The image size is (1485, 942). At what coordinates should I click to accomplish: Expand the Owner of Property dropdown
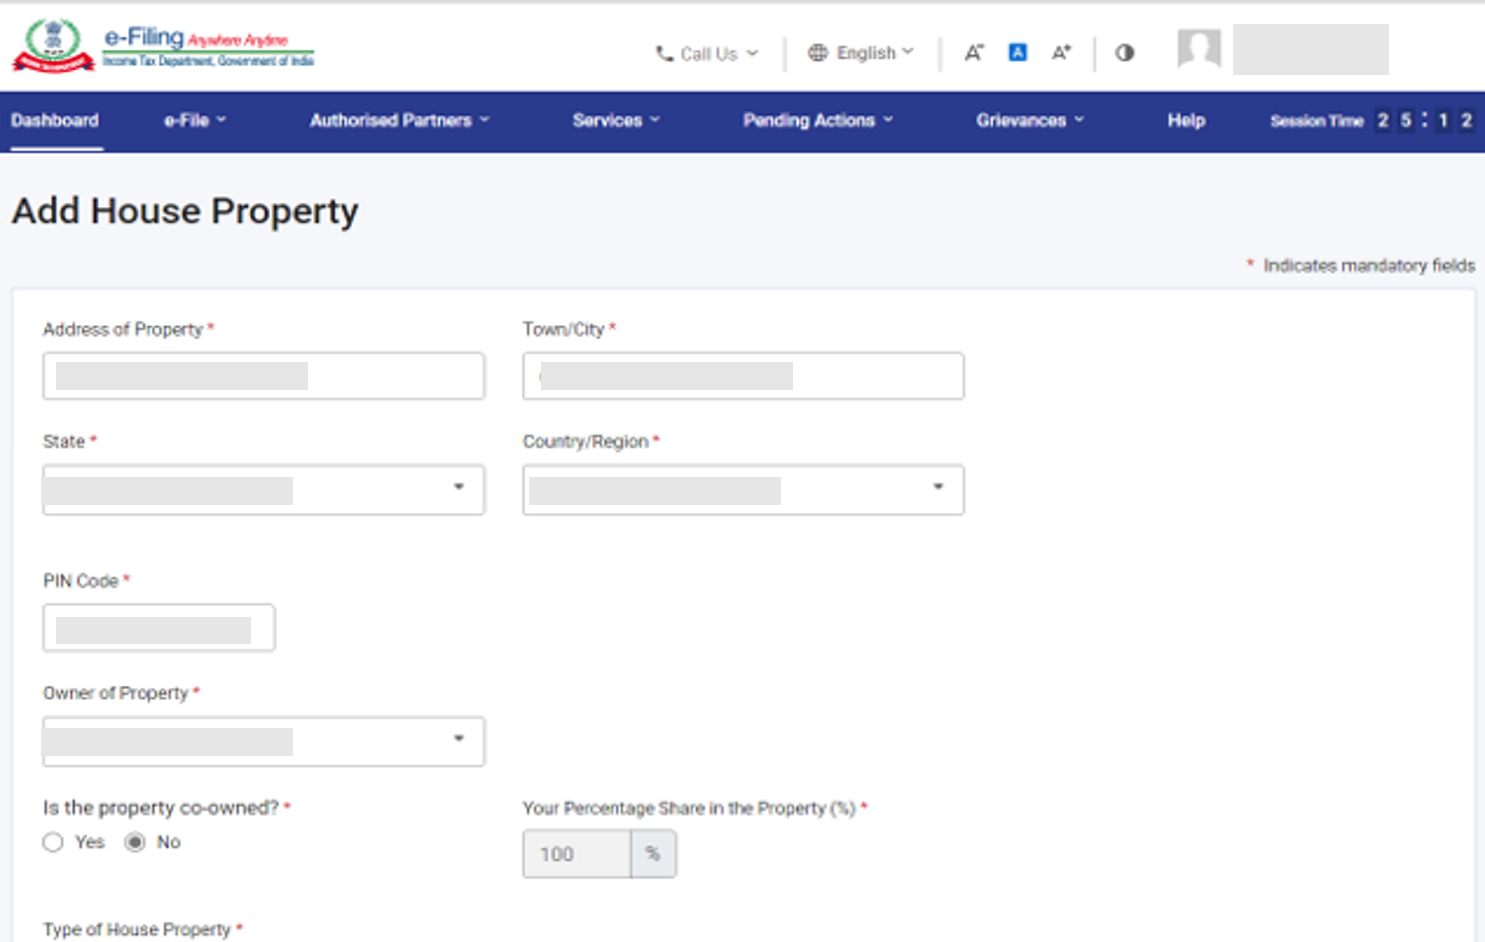459,741
